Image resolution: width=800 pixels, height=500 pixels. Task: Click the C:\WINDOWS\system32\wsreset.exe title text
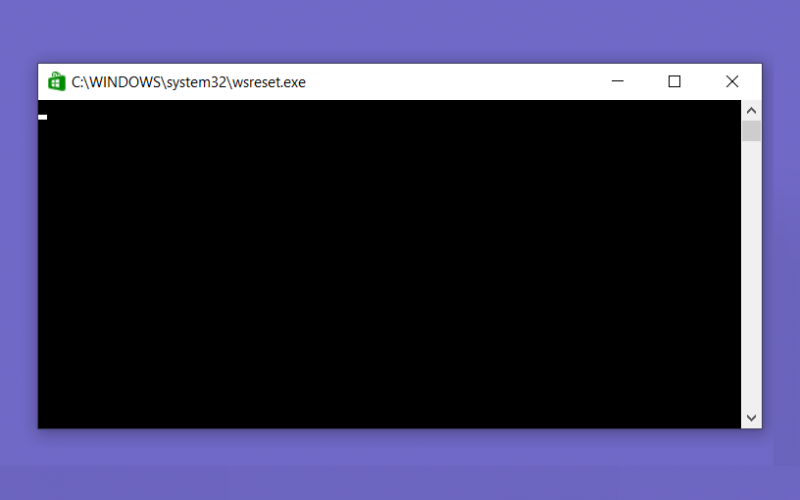click(x=188, y=82)
